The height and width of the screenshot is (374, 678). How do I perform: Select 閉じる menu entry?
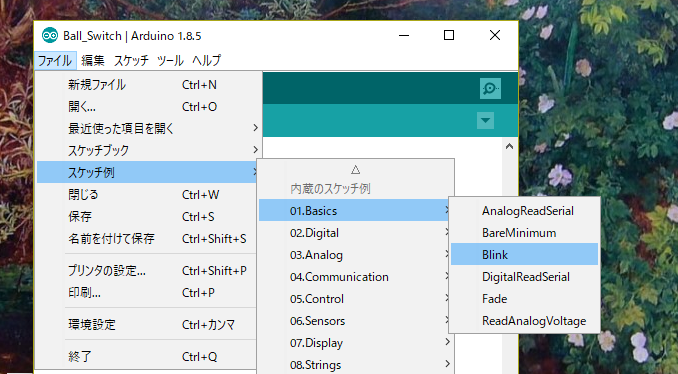pyautogui.click(x=147, y=195)
